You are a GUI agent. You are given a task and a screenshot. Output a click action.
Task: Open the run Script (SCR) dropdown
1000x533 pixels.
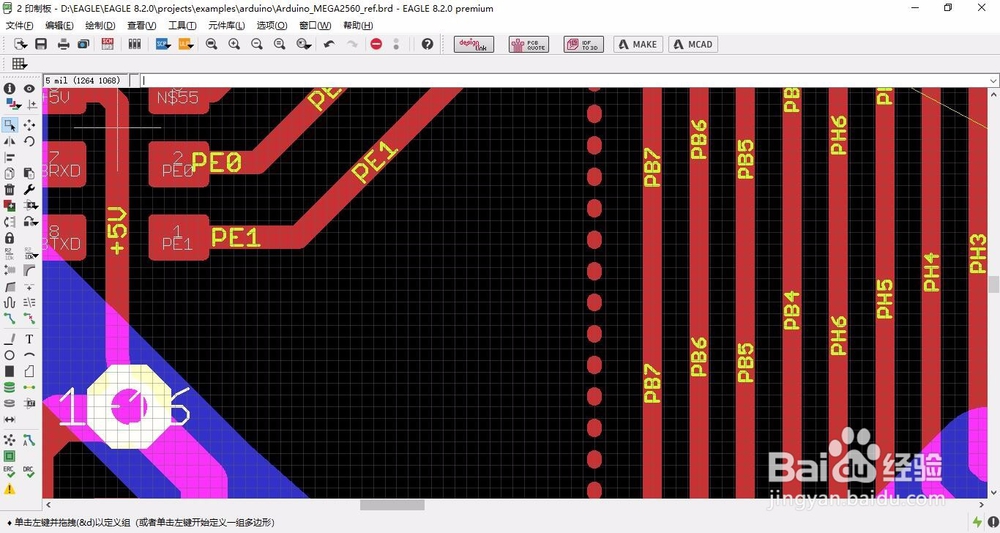click(163, 44)
